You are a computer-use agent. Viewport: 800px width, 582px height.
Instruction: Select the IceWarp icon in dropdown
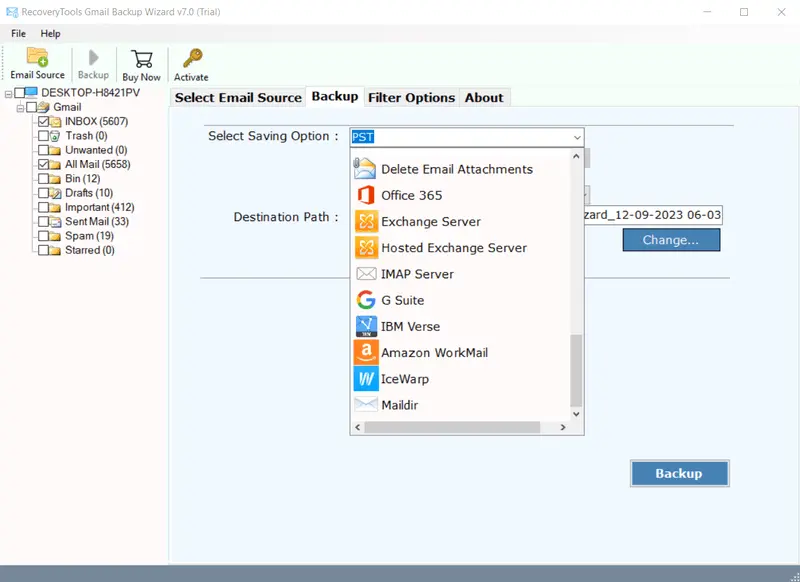click(365, 379)
